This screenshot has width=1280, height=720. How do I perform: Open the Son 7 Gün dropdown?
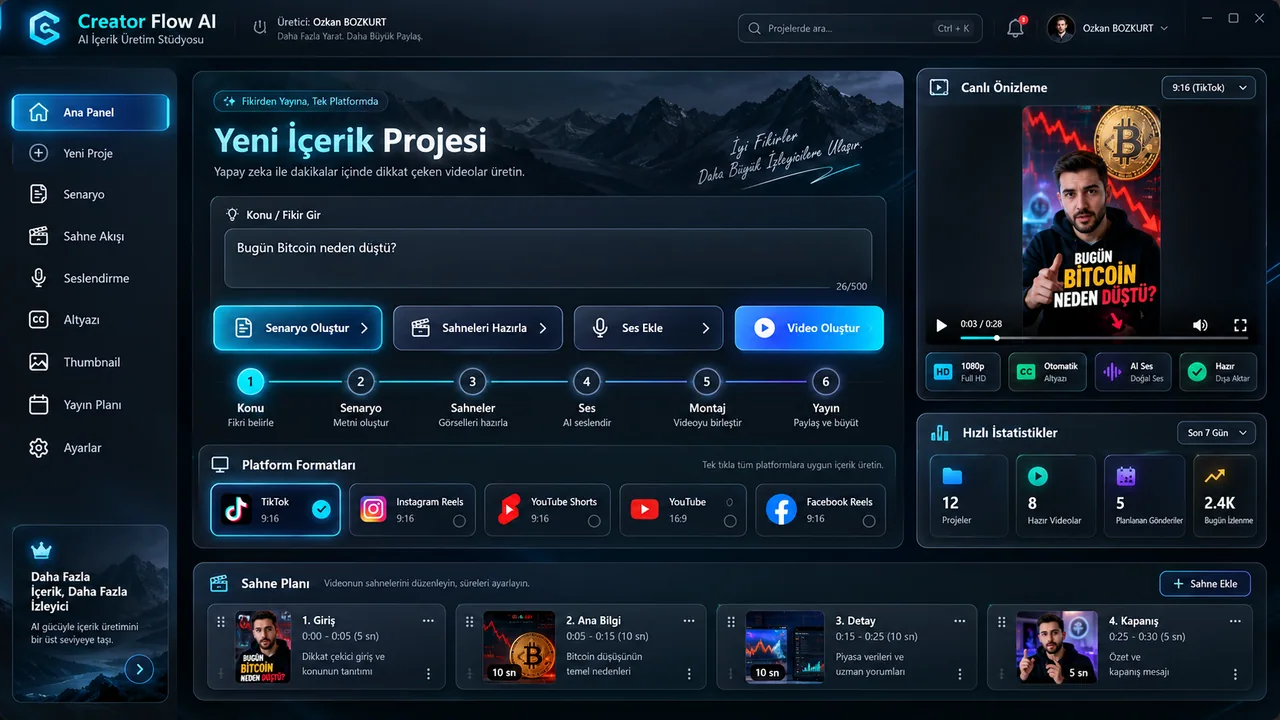tap(1216, 433)
